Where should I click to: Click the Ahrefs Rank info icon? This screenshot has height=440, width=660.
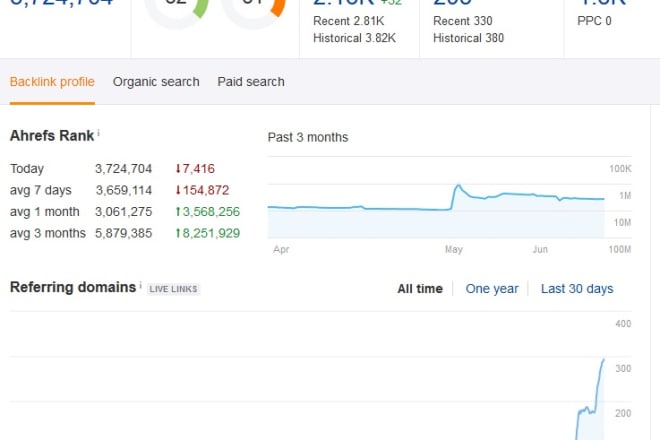[98, 133]
